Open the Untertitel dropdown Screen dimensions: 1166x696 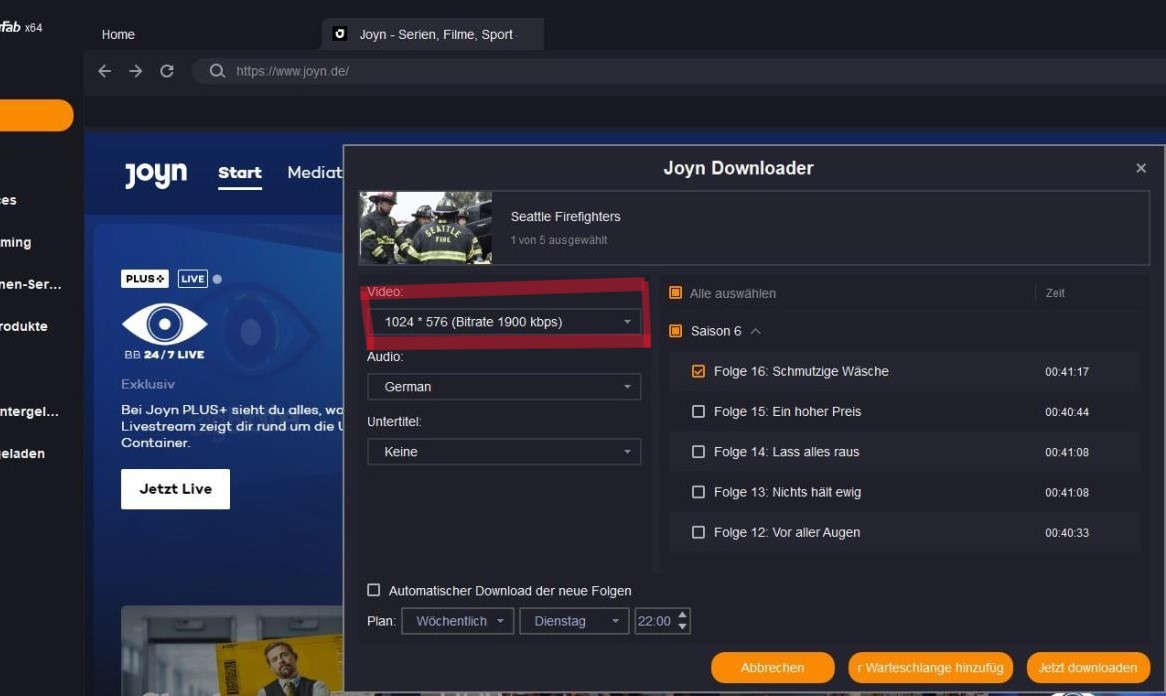(504, 451)
